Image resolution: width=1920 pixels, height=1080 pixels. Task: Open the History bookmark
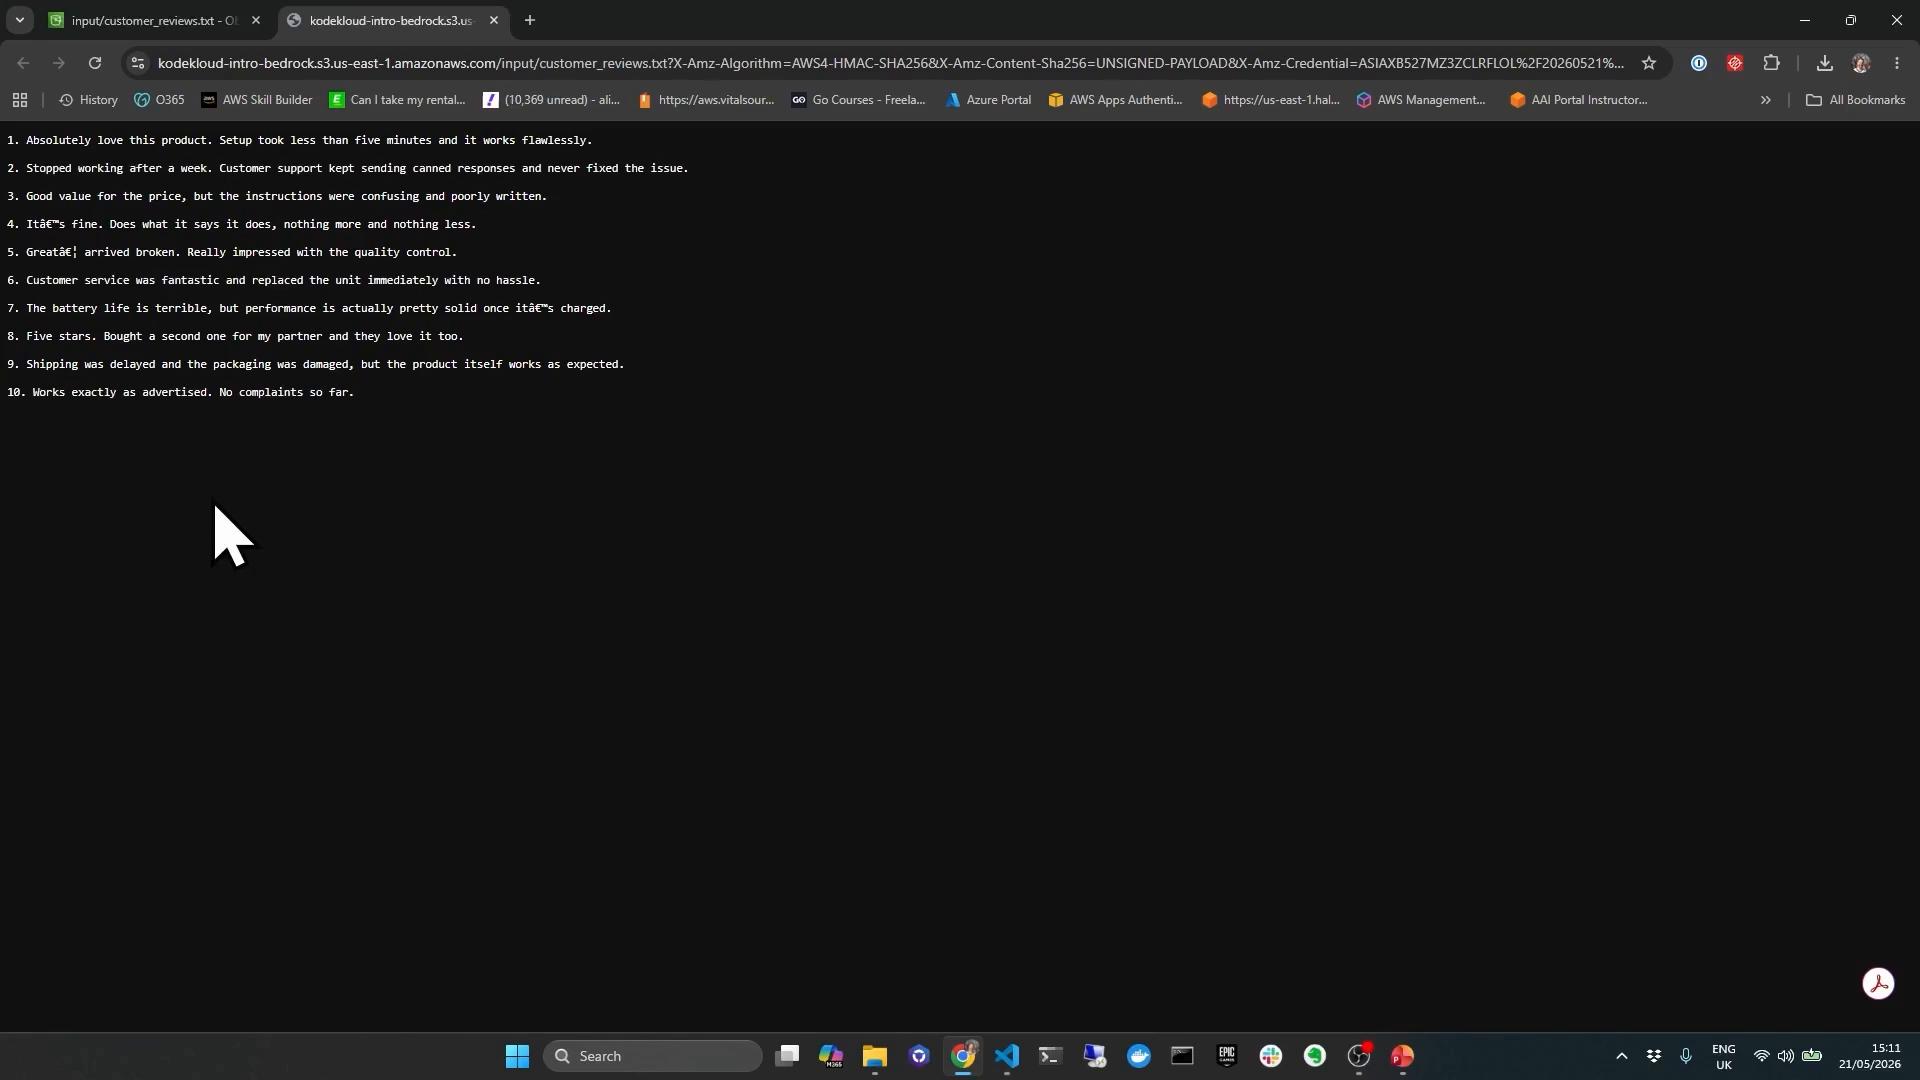tap(88, 100)
